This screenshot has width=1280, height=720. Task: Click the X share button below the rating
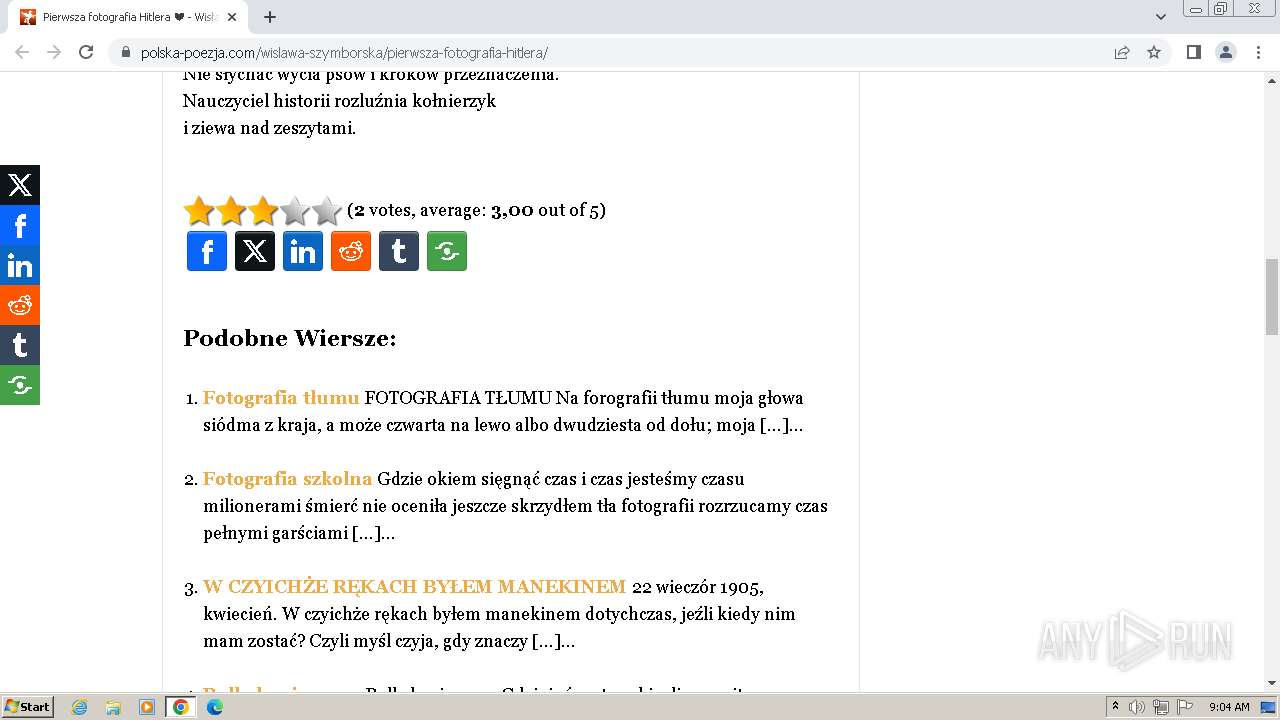[255, 251]
